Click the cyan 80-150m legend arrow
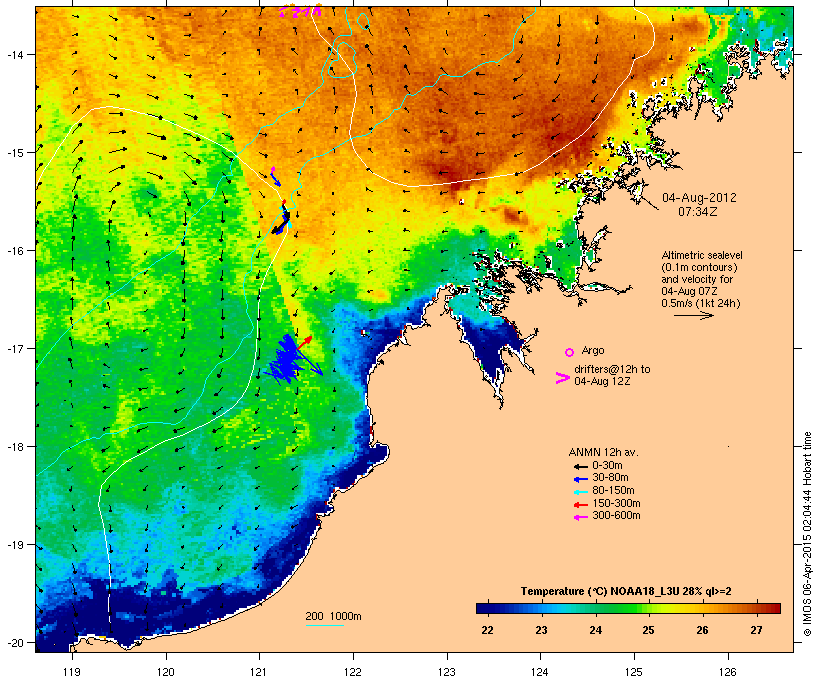 tap(580, 492)
